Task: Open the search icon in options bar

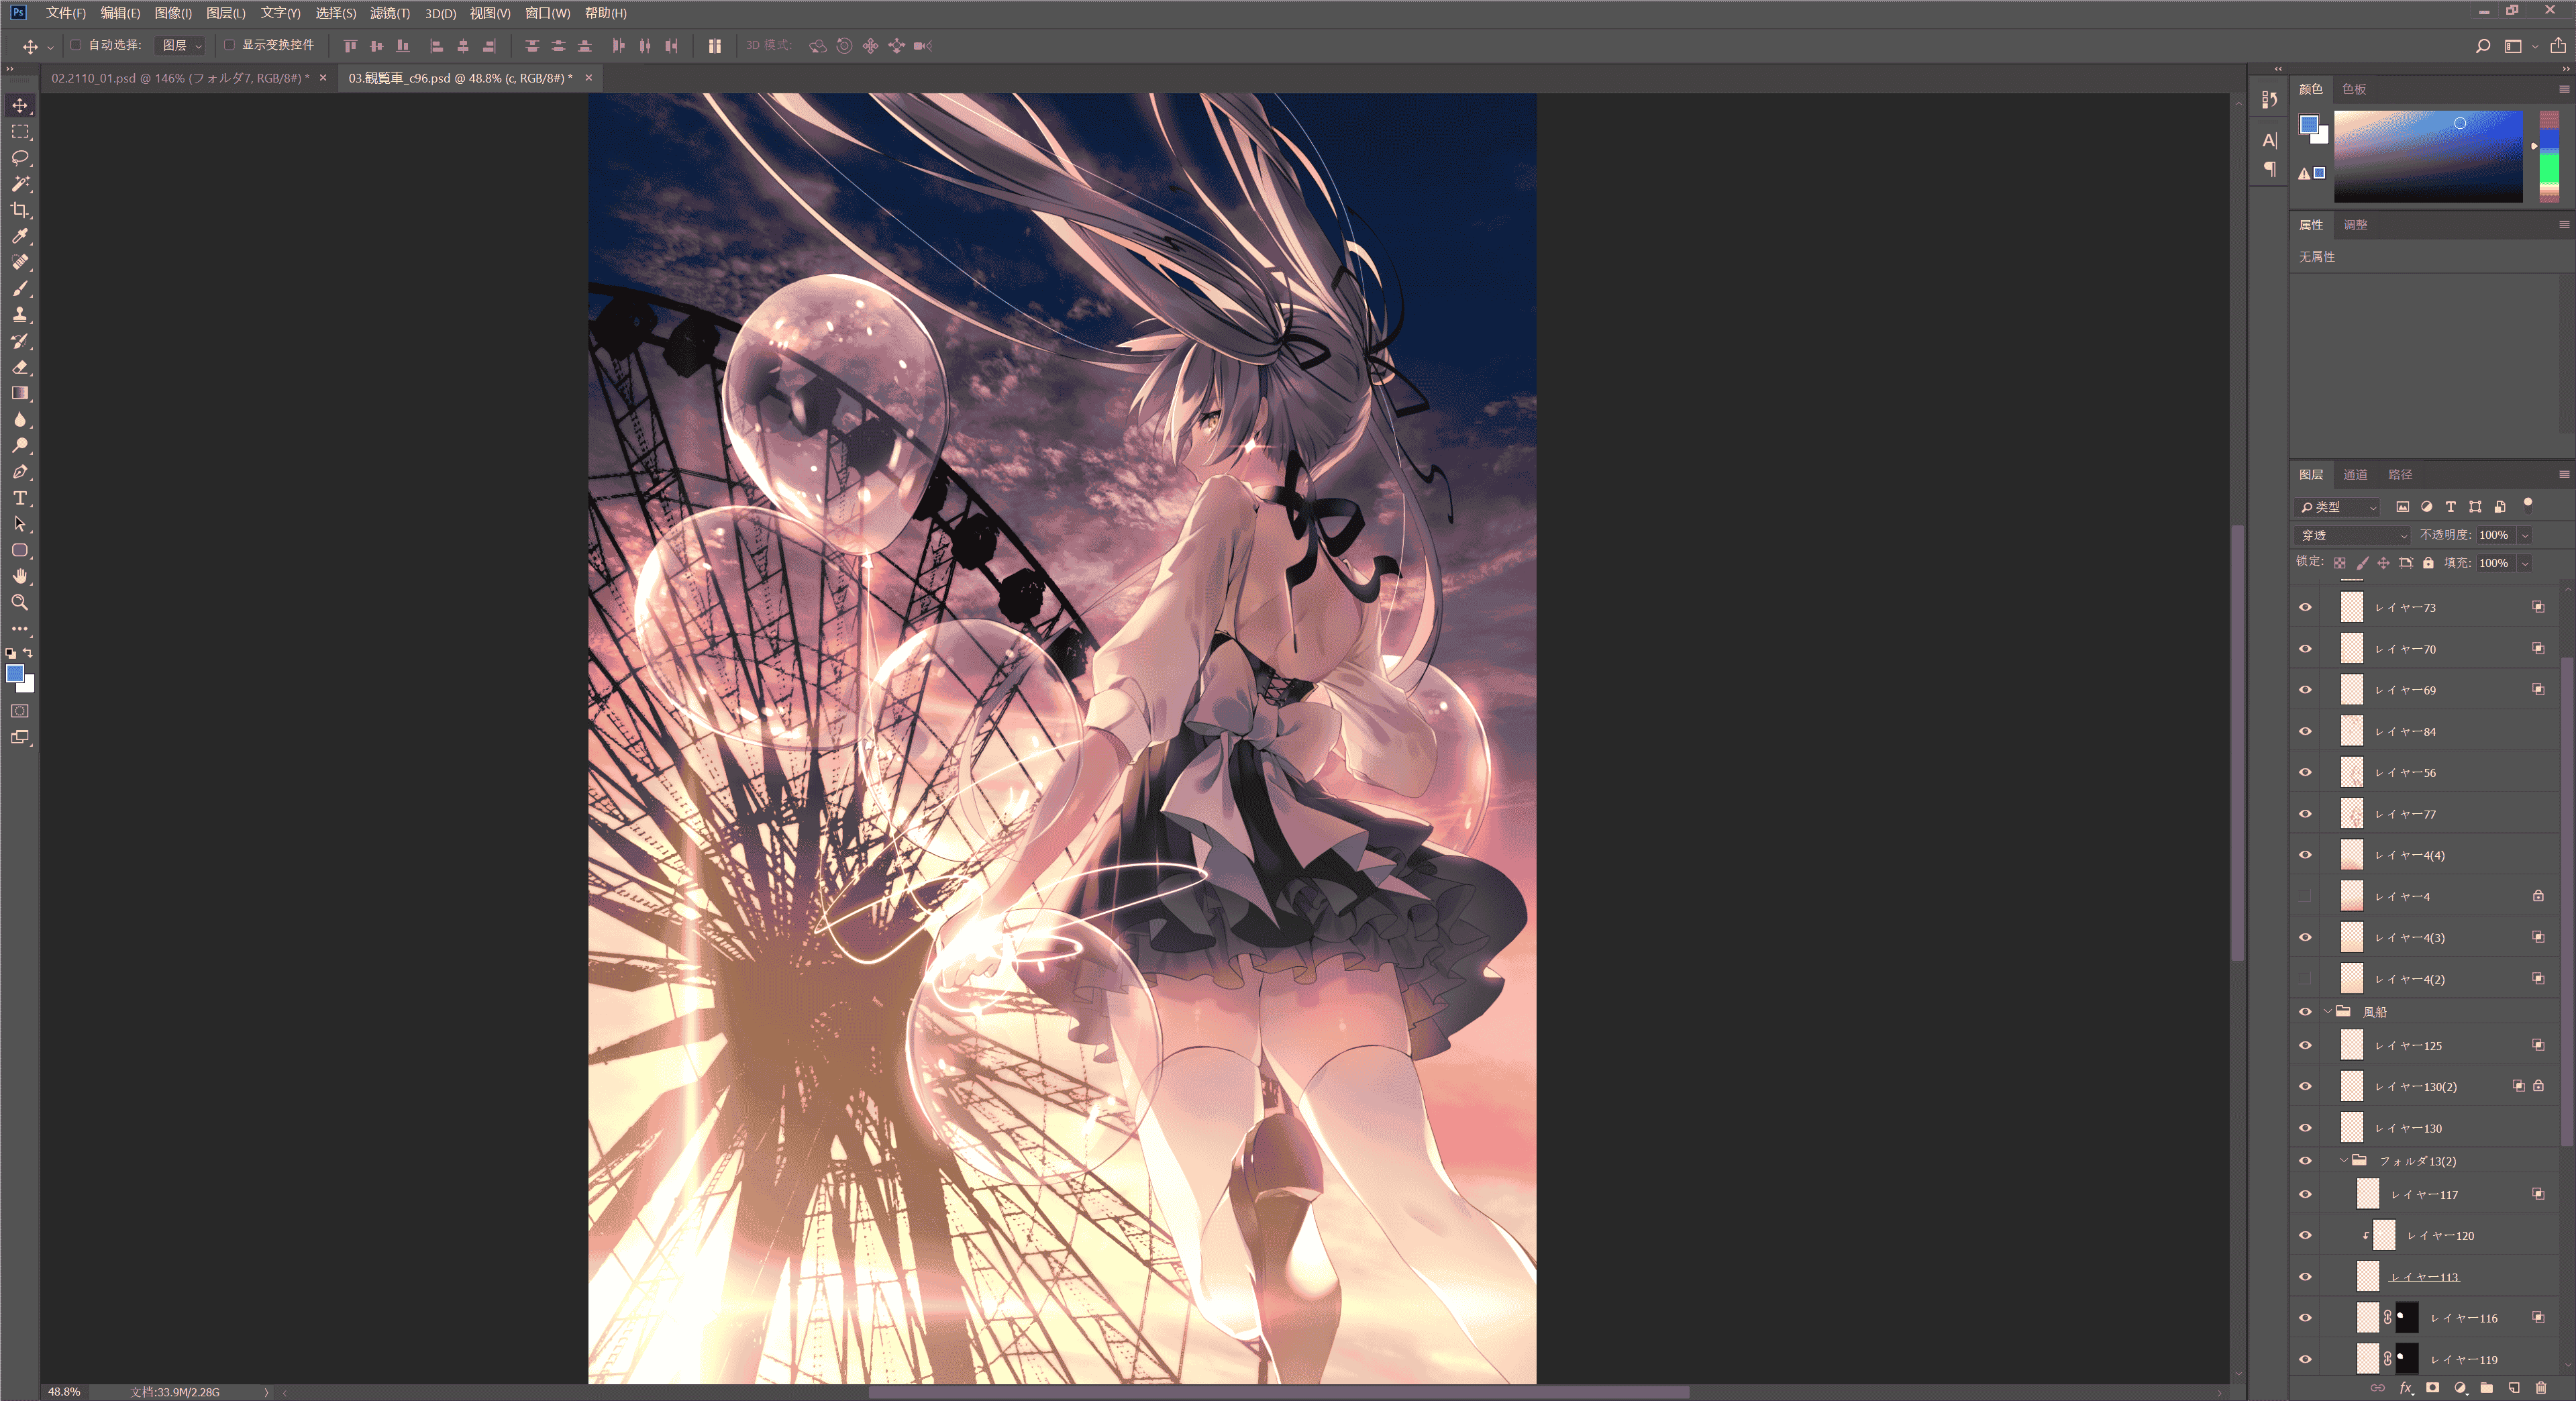Action: click(2483, 46)
